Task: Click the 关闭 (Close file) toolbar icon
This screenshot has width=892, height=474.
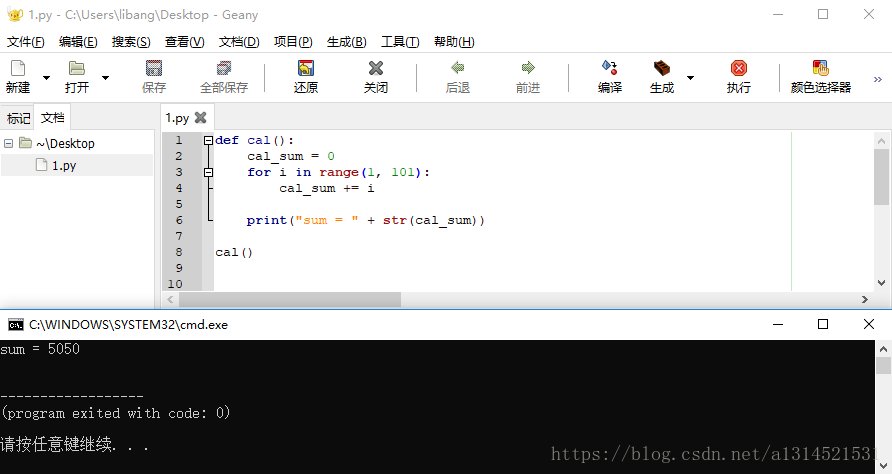Action: coord(375,68)
